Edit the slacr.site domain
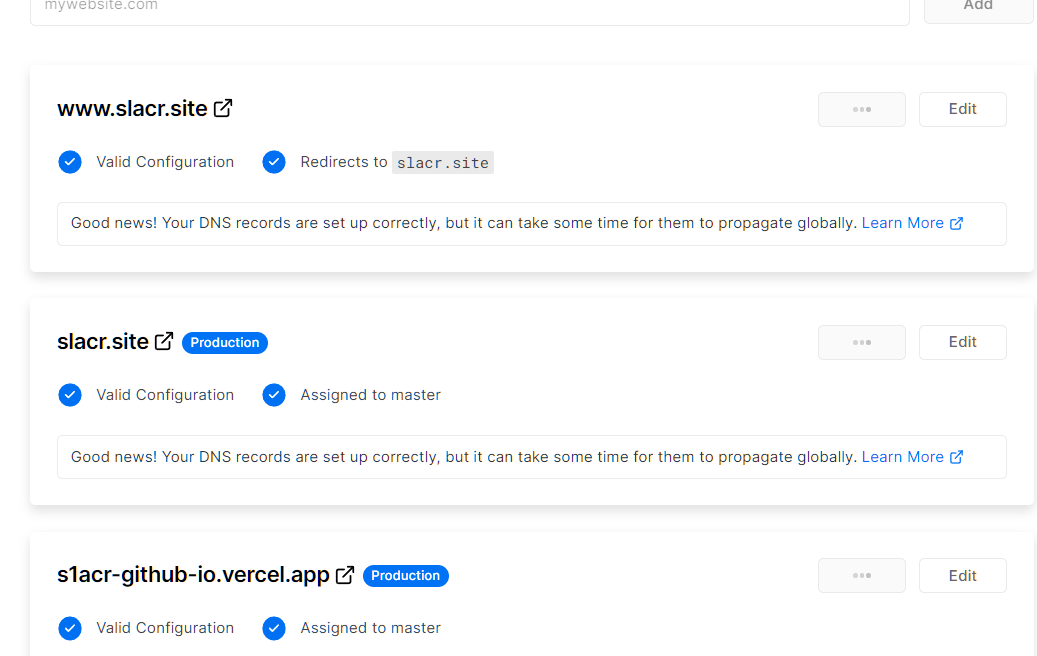The height and width of the screenshot is (656, 1037). pos(962,342)
